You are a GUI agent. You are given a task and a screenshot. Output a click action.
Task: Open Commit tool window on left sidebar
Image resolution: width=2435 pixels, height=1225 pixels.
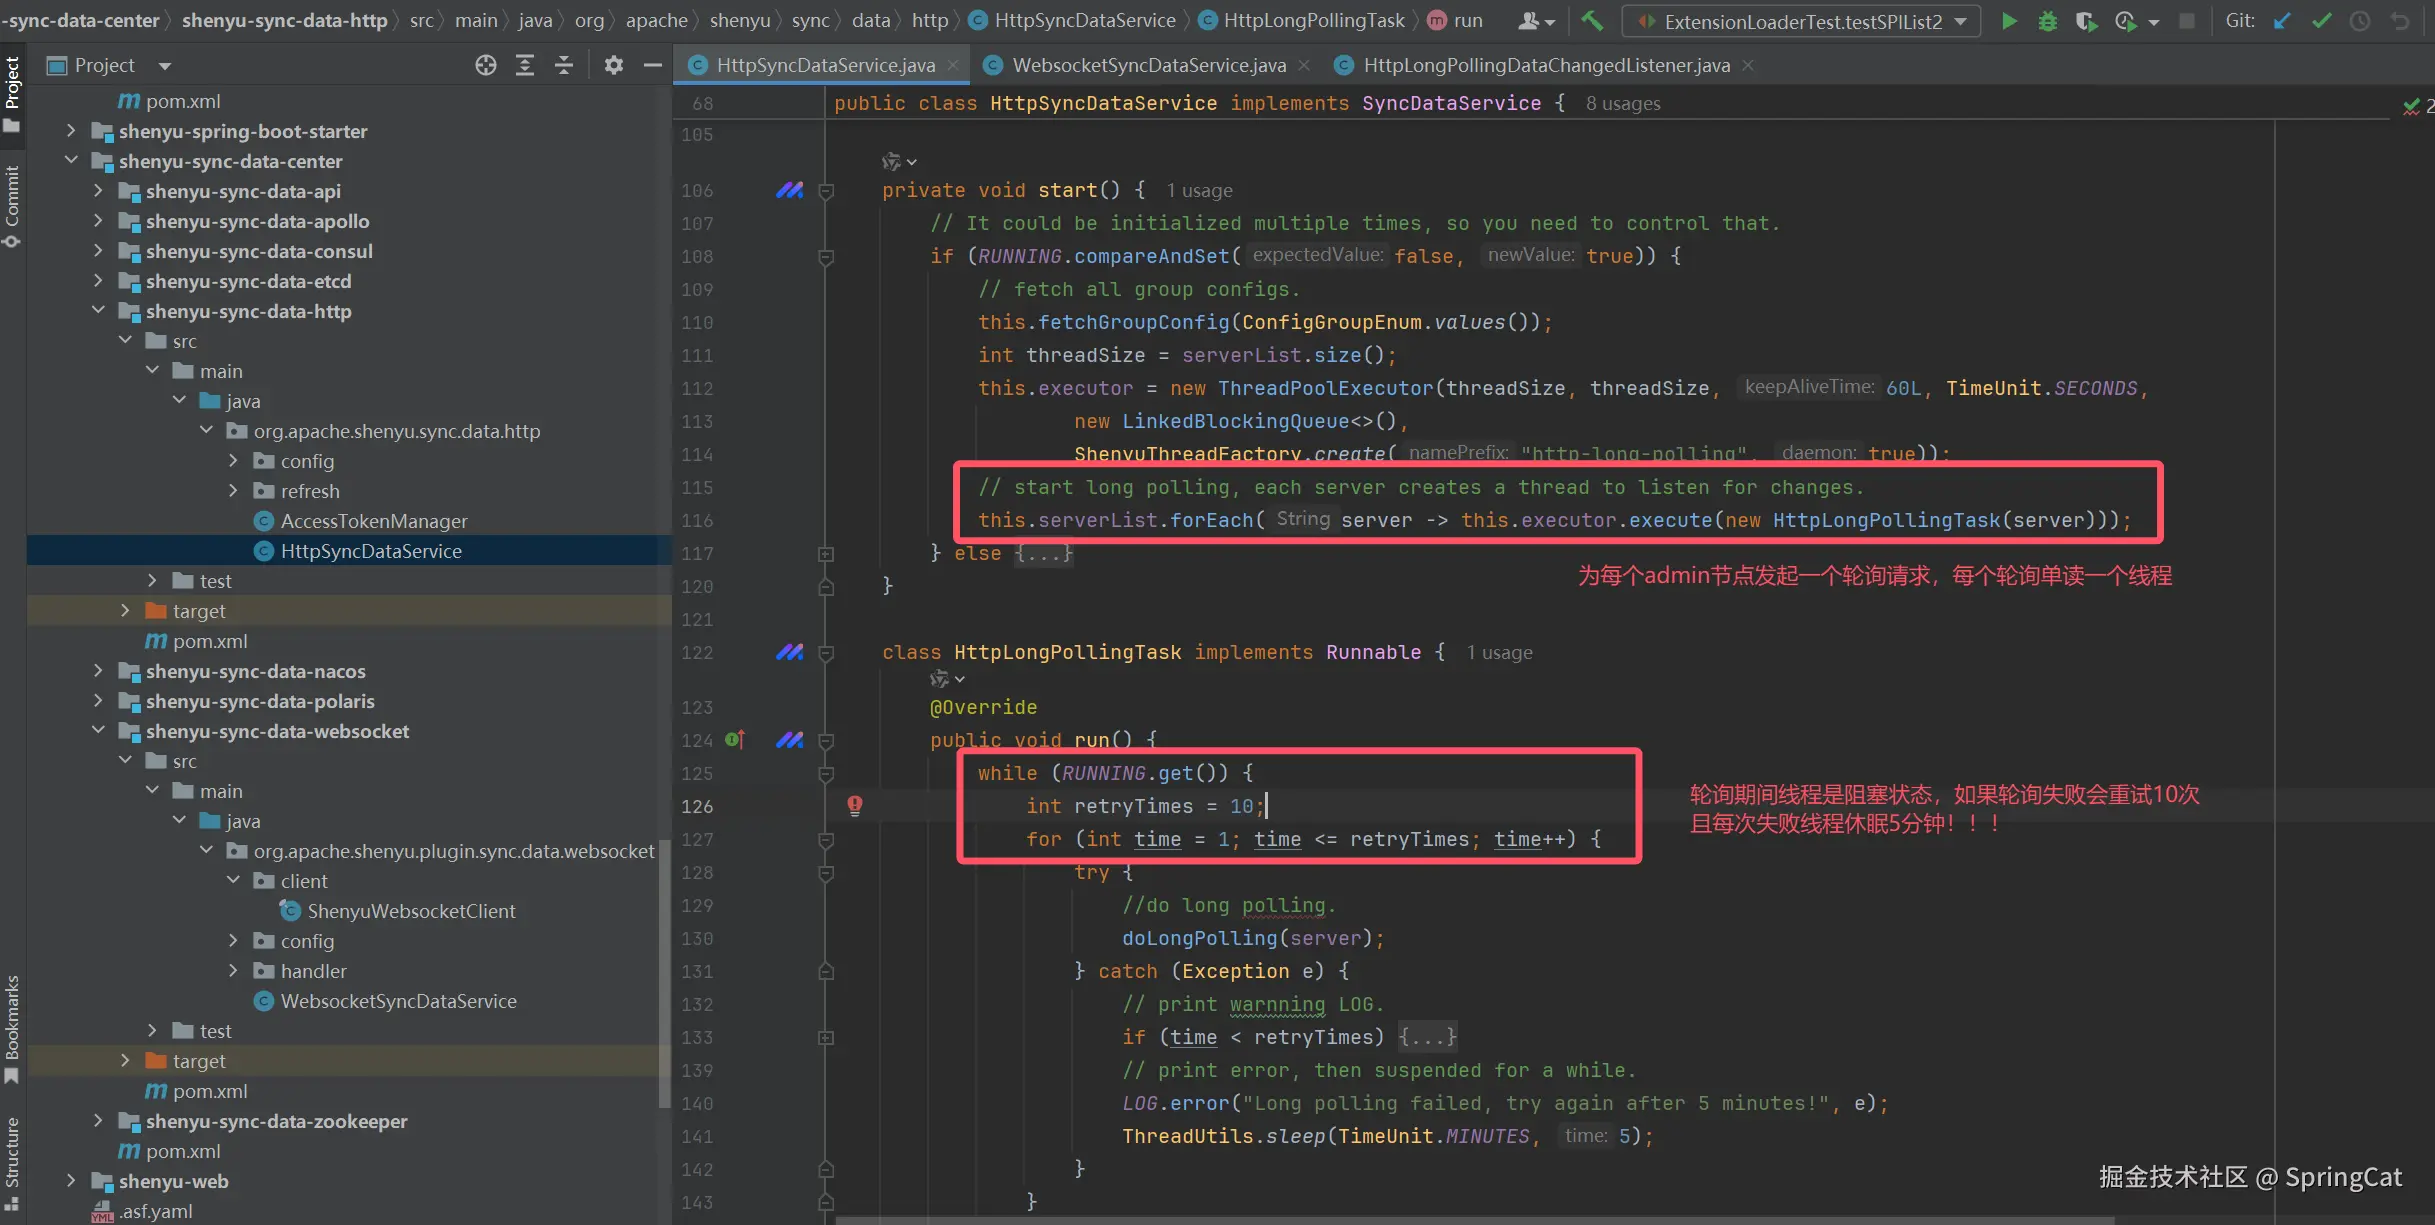(12, 205)
